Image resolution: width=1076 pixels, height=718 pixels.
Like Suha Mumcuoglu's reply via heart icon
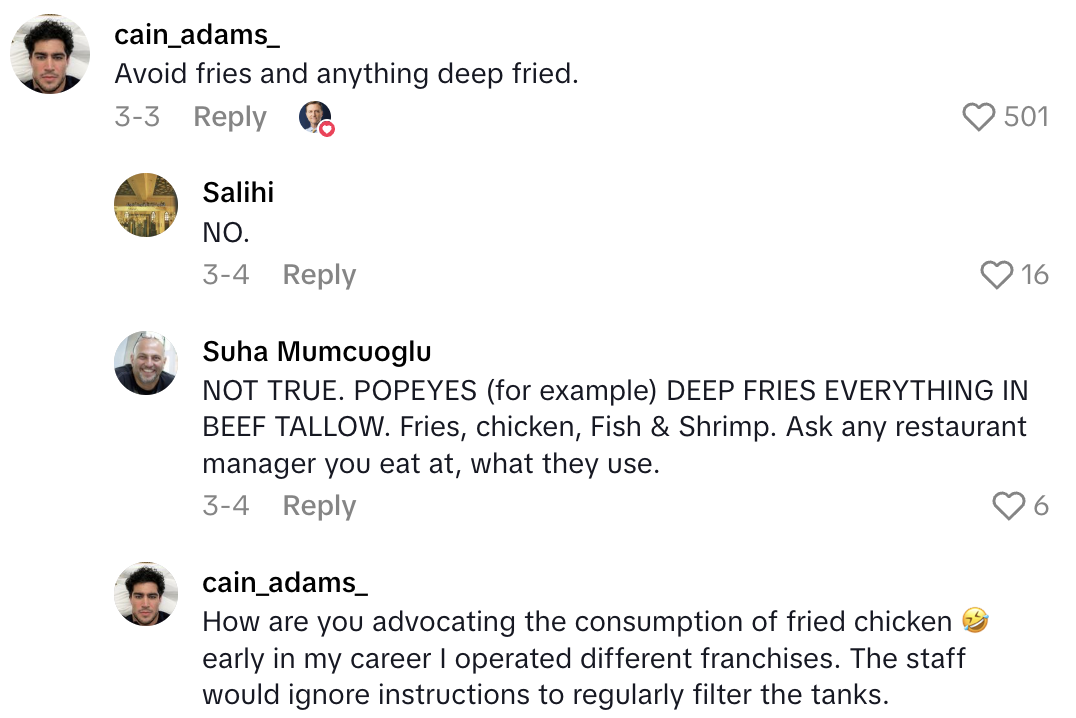point(1009,506)
